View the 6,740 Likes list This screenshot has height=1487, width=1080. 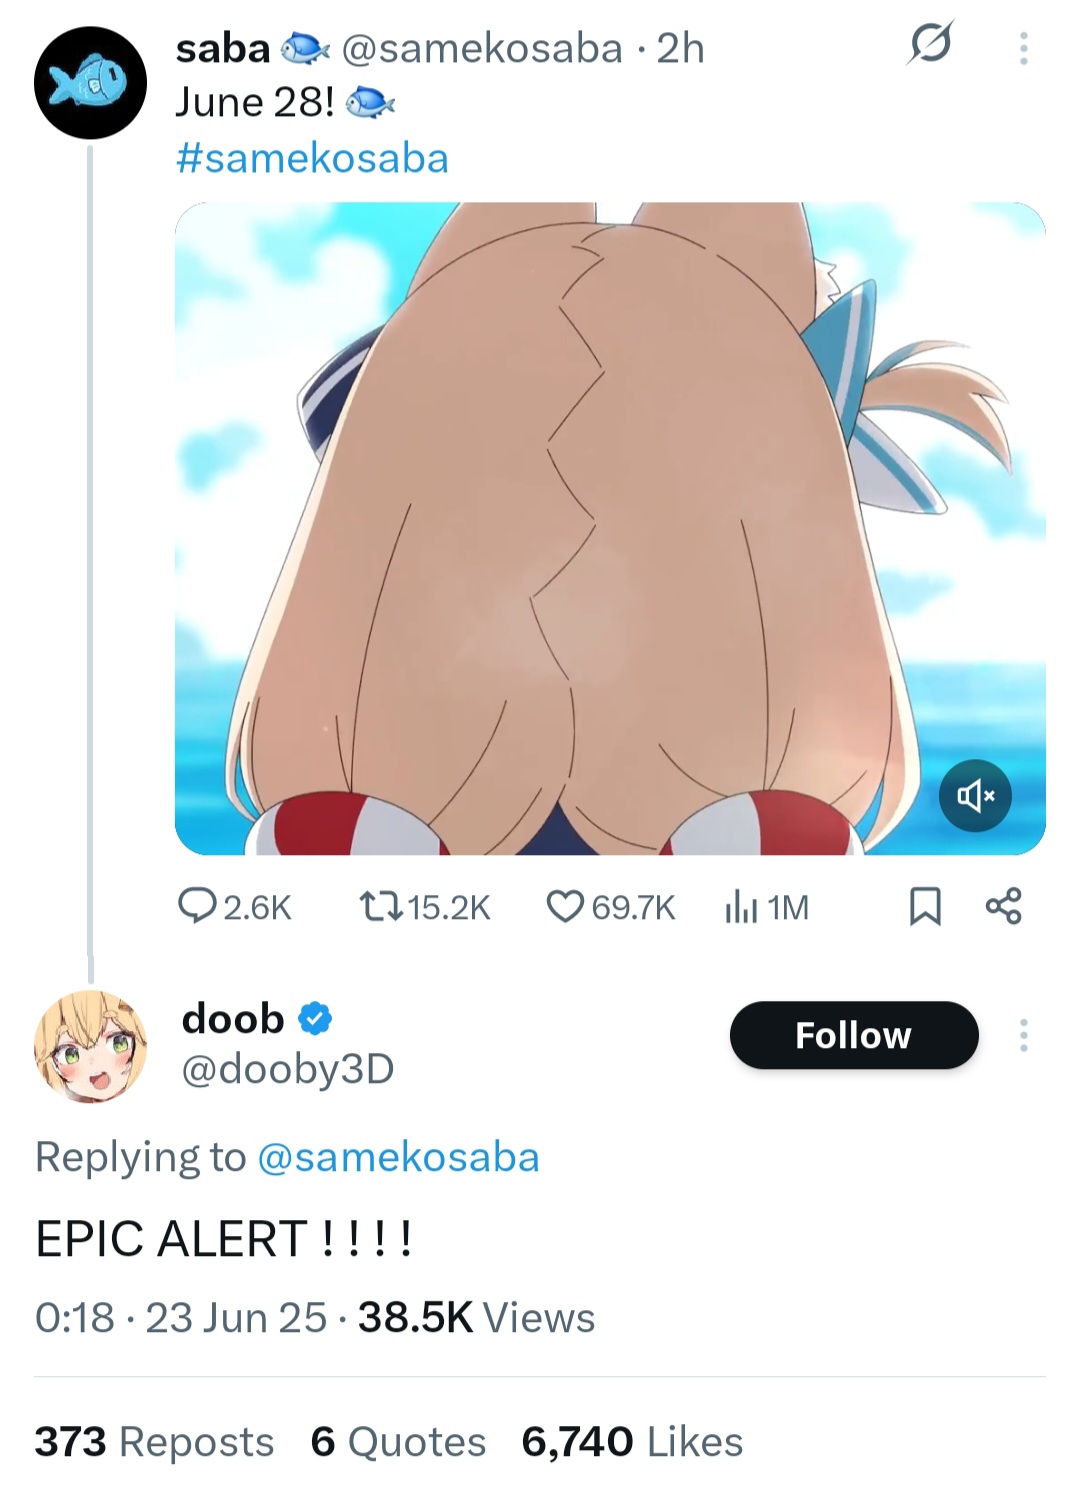pos(632,1442)
